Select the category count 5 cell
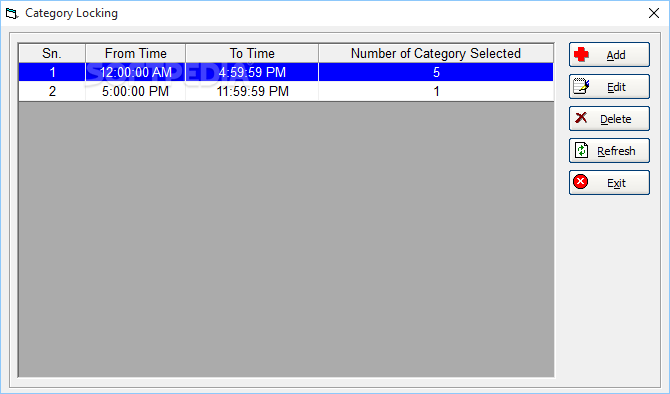 tap(436, 72)
